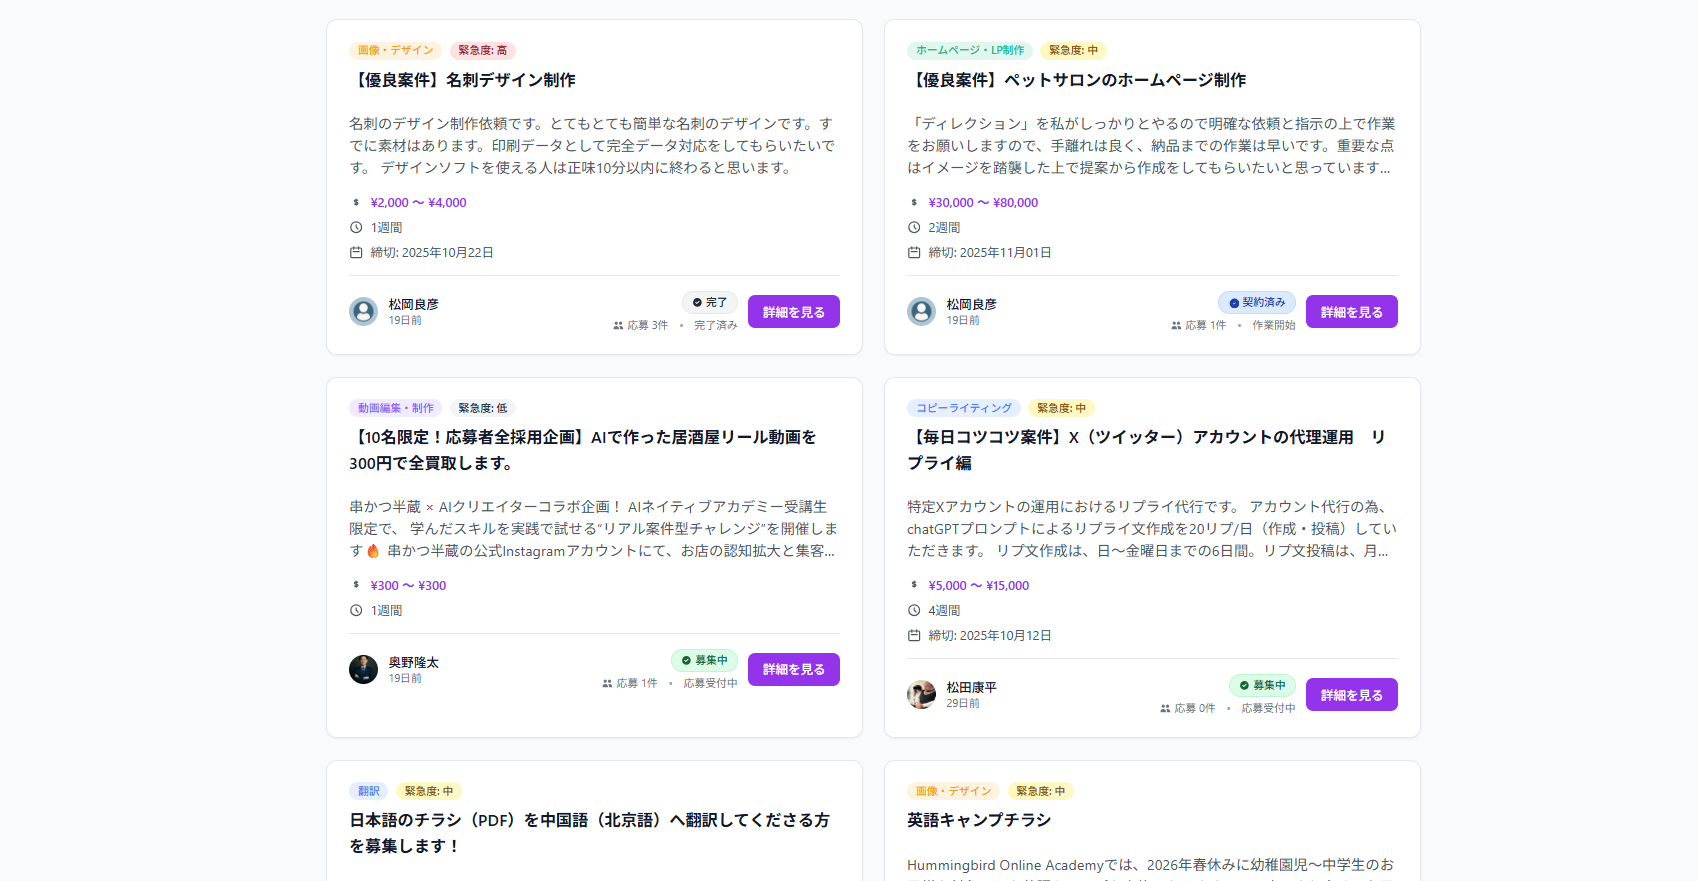1698x881 pixels.
Task: Select the 動画編集・制作 category tag
Action: [x=395, y=408]
